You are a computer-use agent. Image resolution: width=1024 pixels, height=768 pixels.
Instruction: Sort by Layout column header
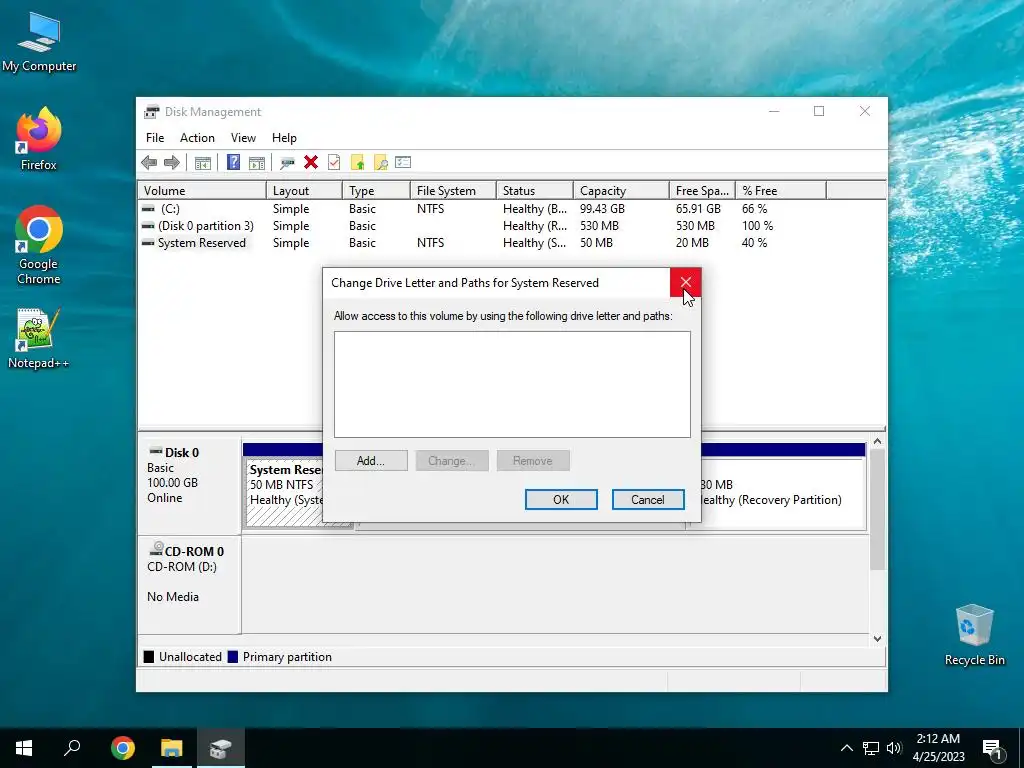304,191
